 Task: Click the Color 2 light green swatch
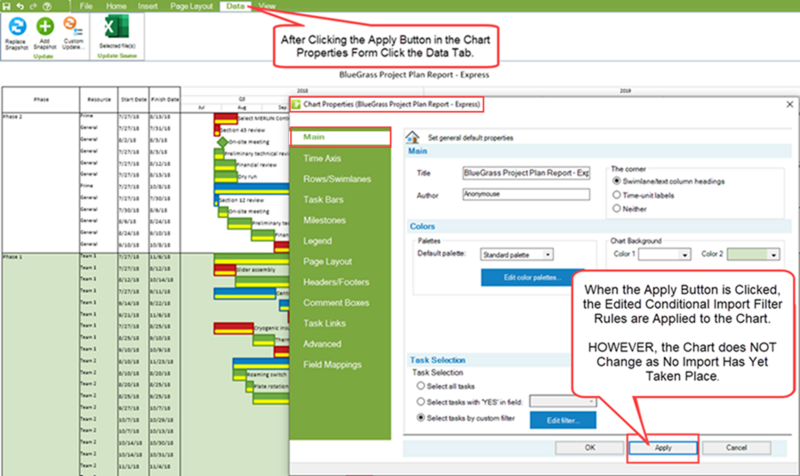coord(747,254)
